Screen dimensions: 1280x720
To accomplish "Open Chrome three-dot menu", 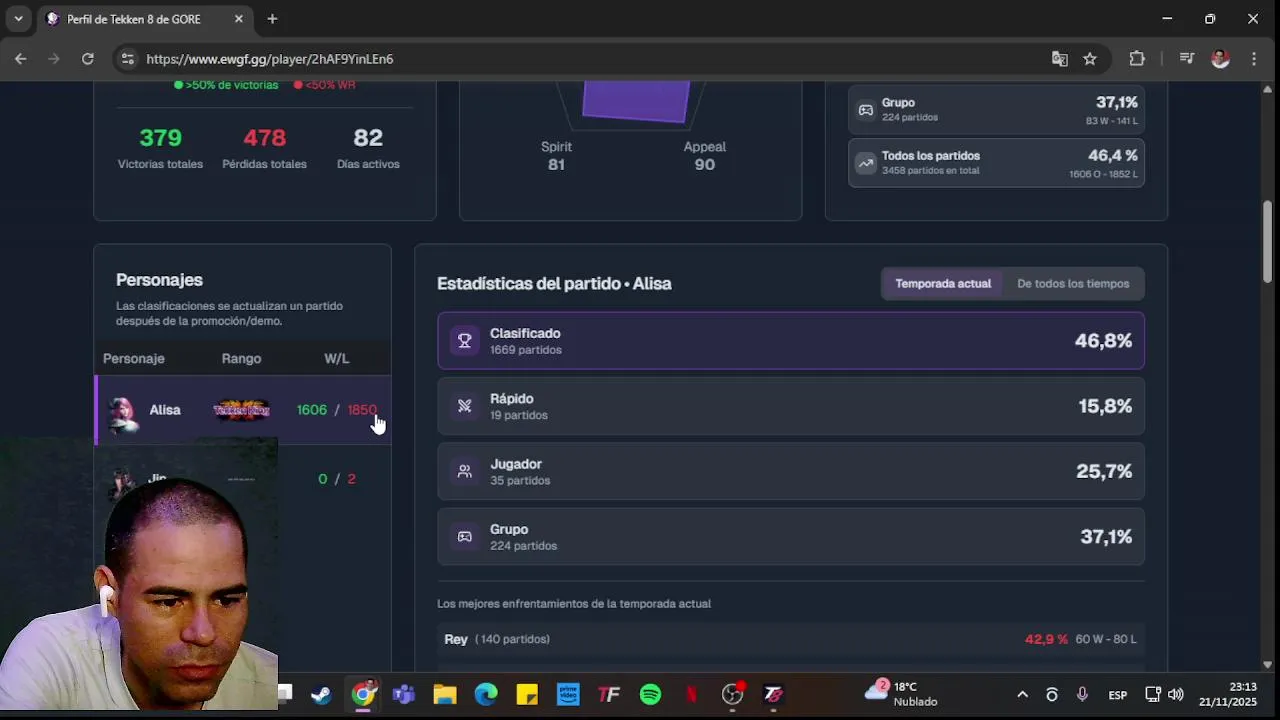I will [1254, 59].
